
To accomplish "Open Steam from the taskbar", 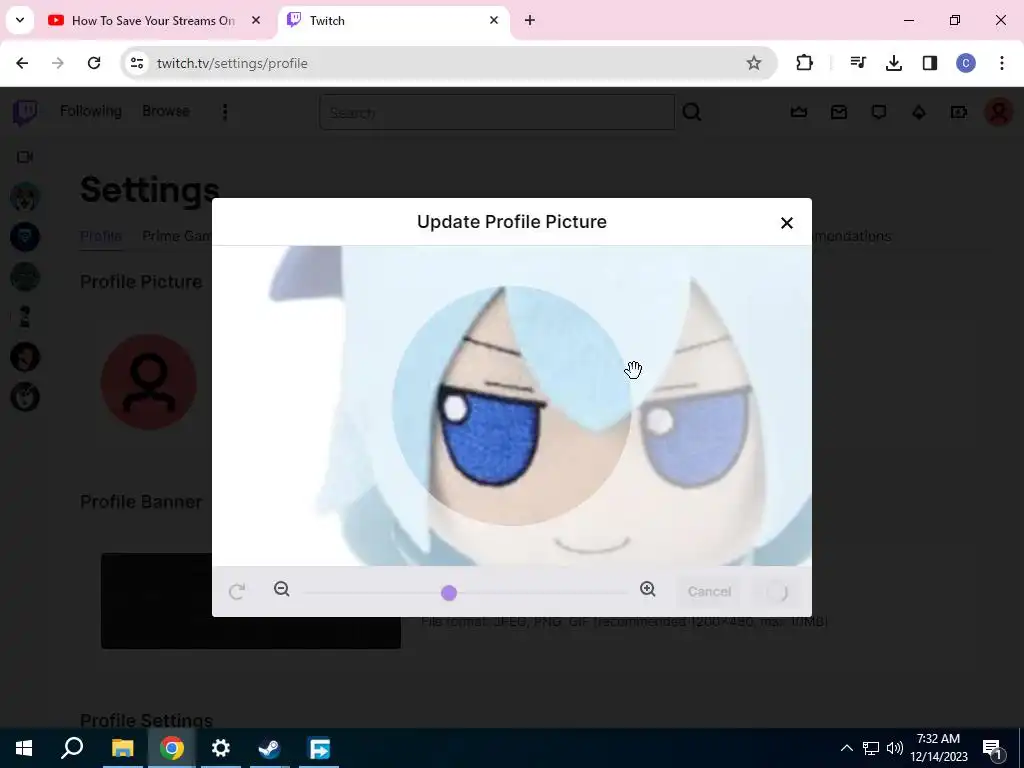I will coord(269,748).
